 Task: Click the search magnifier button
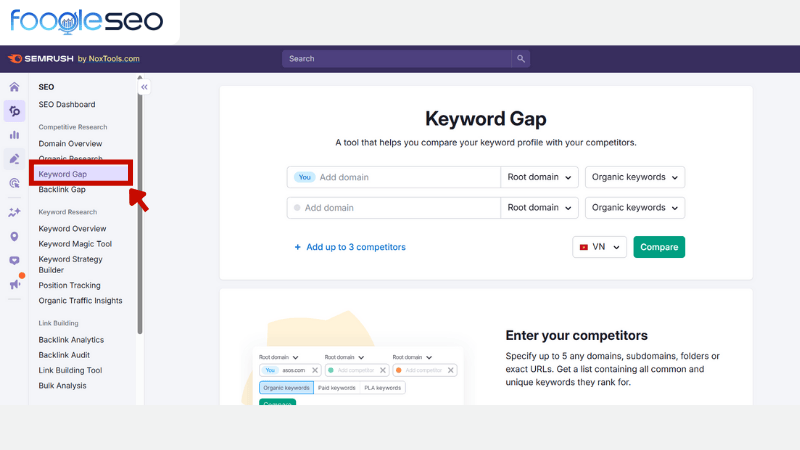click(x=521, y=59)
